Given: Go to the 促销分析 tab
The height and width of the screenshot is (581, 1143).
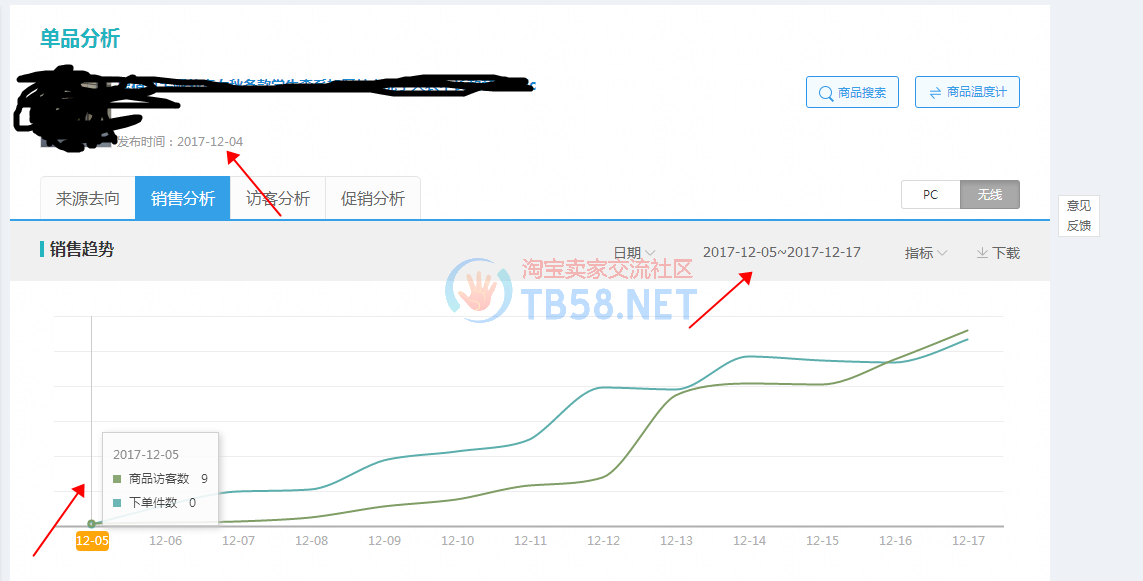Looking at the screenshot, I should point(372,198).
